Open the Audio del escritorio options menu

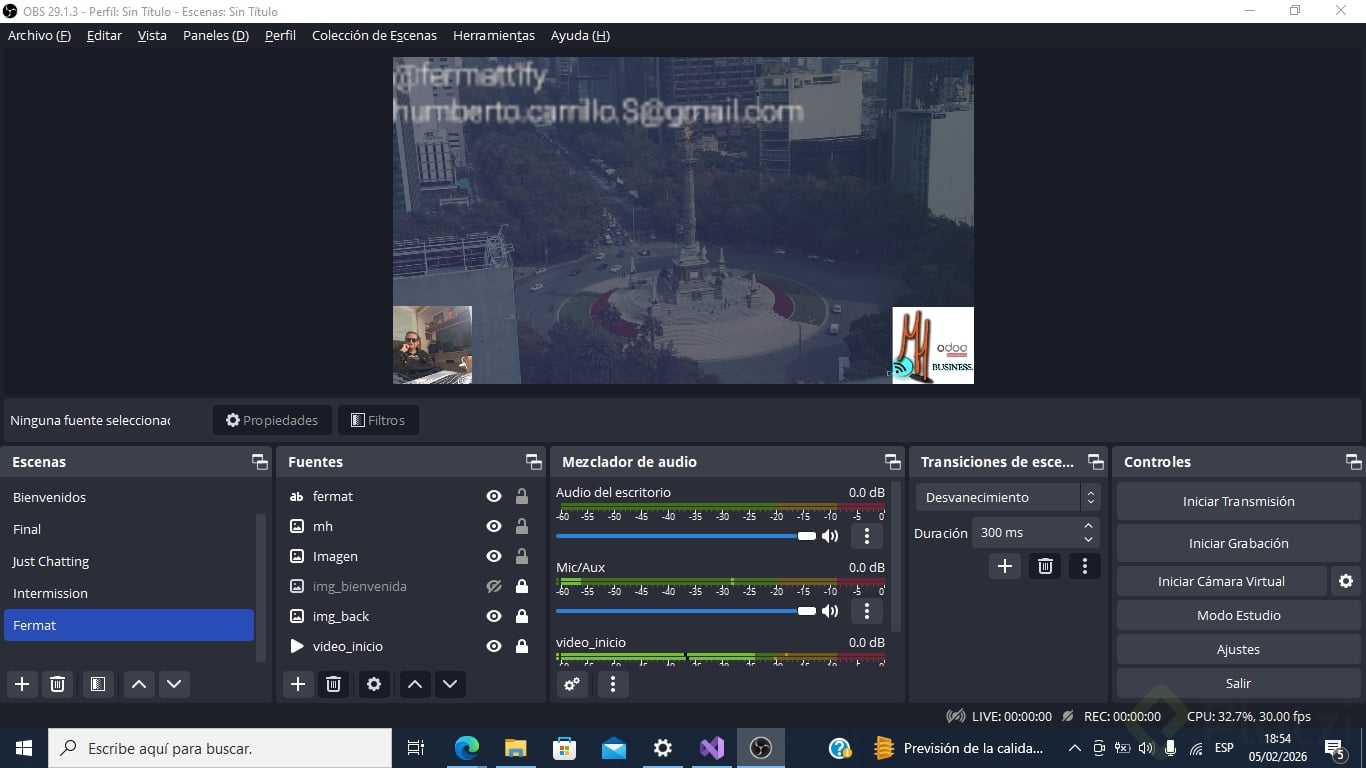pos(867,536)
